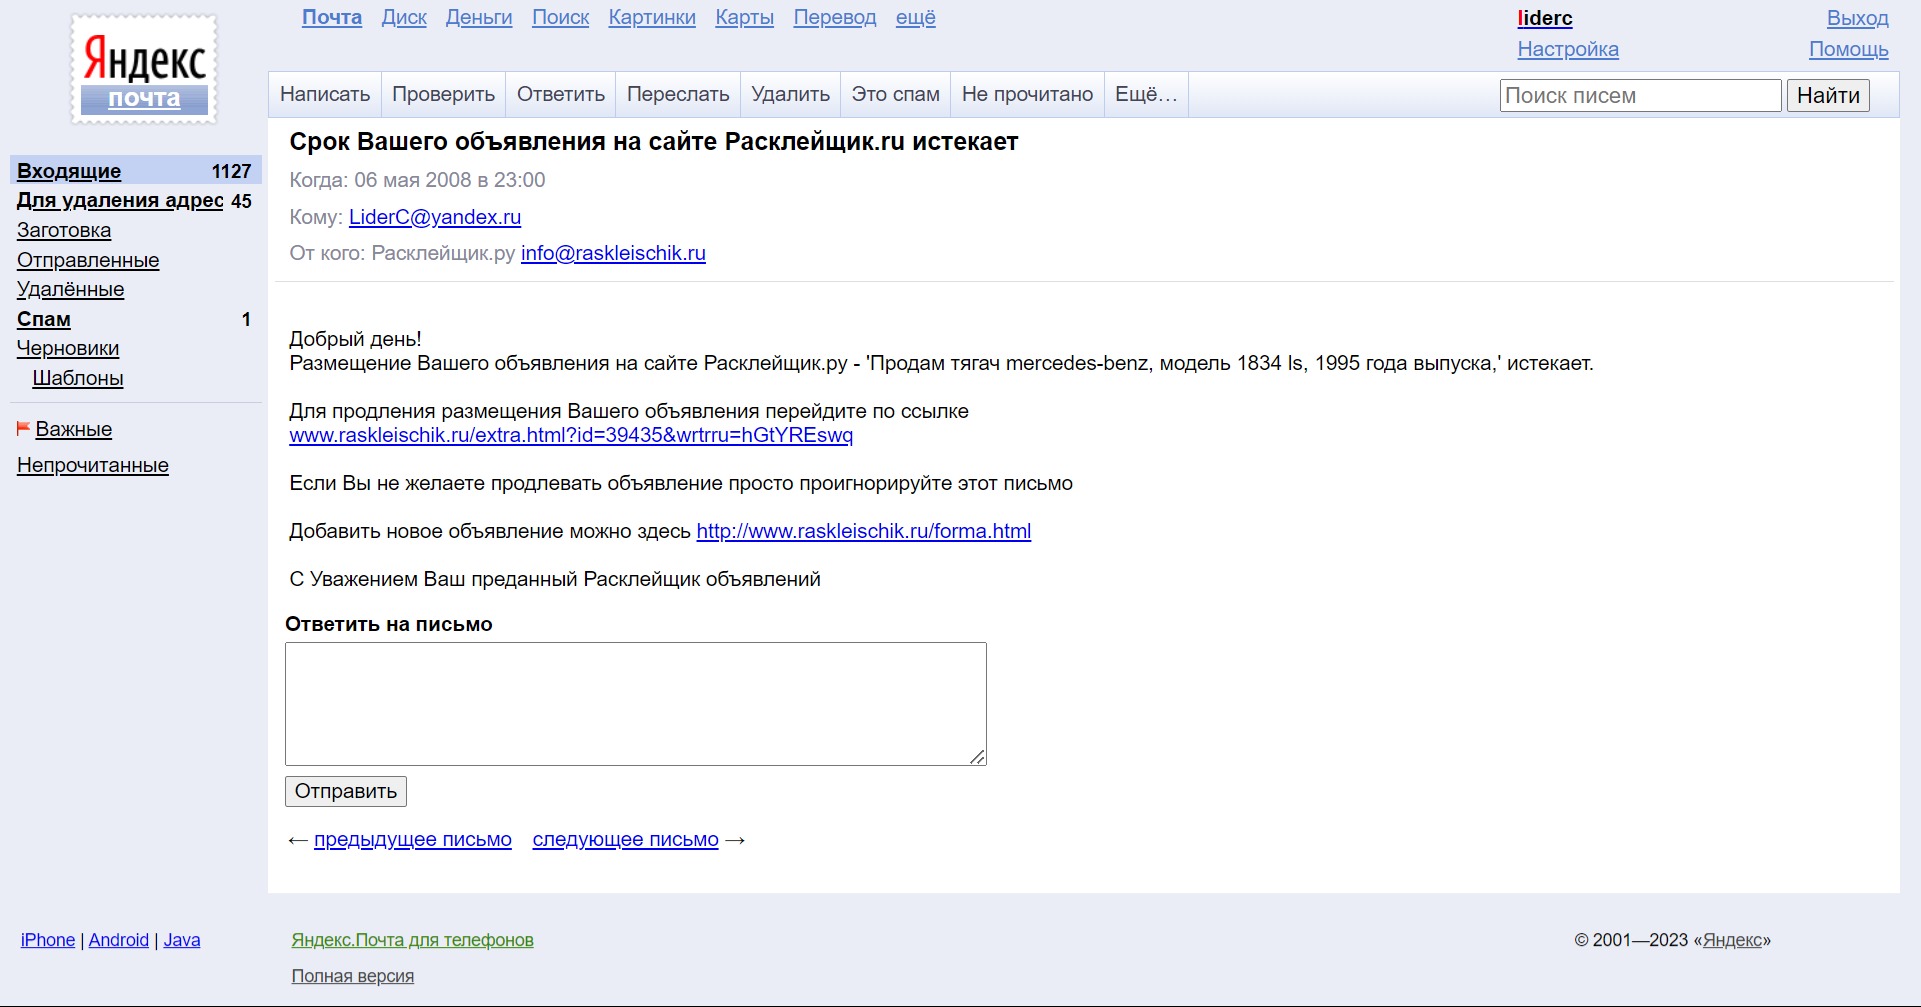Click Удалить to delete the letter
The image size is (1921, 1007).
pyautogui.click(x=791, y=94)
